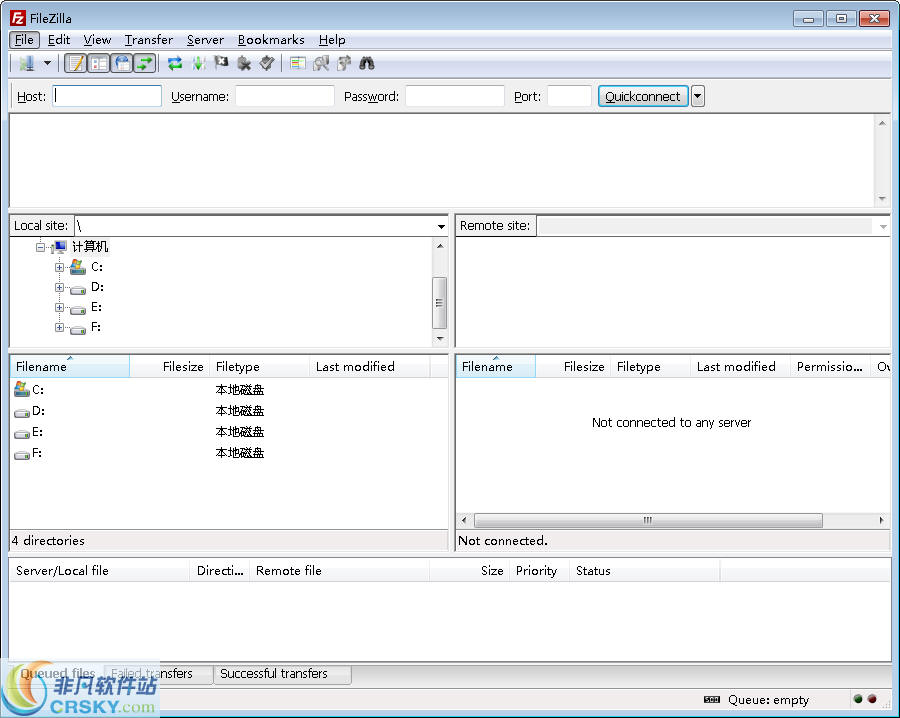Open file search binoculars icon
900x718 pixels.
(367, 63)
